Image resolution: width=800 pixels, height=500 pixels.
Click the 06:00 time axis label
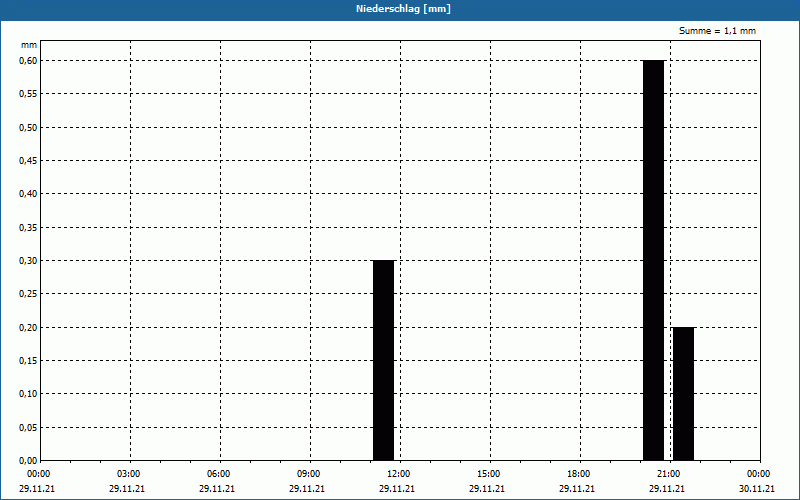pos(219,474)
